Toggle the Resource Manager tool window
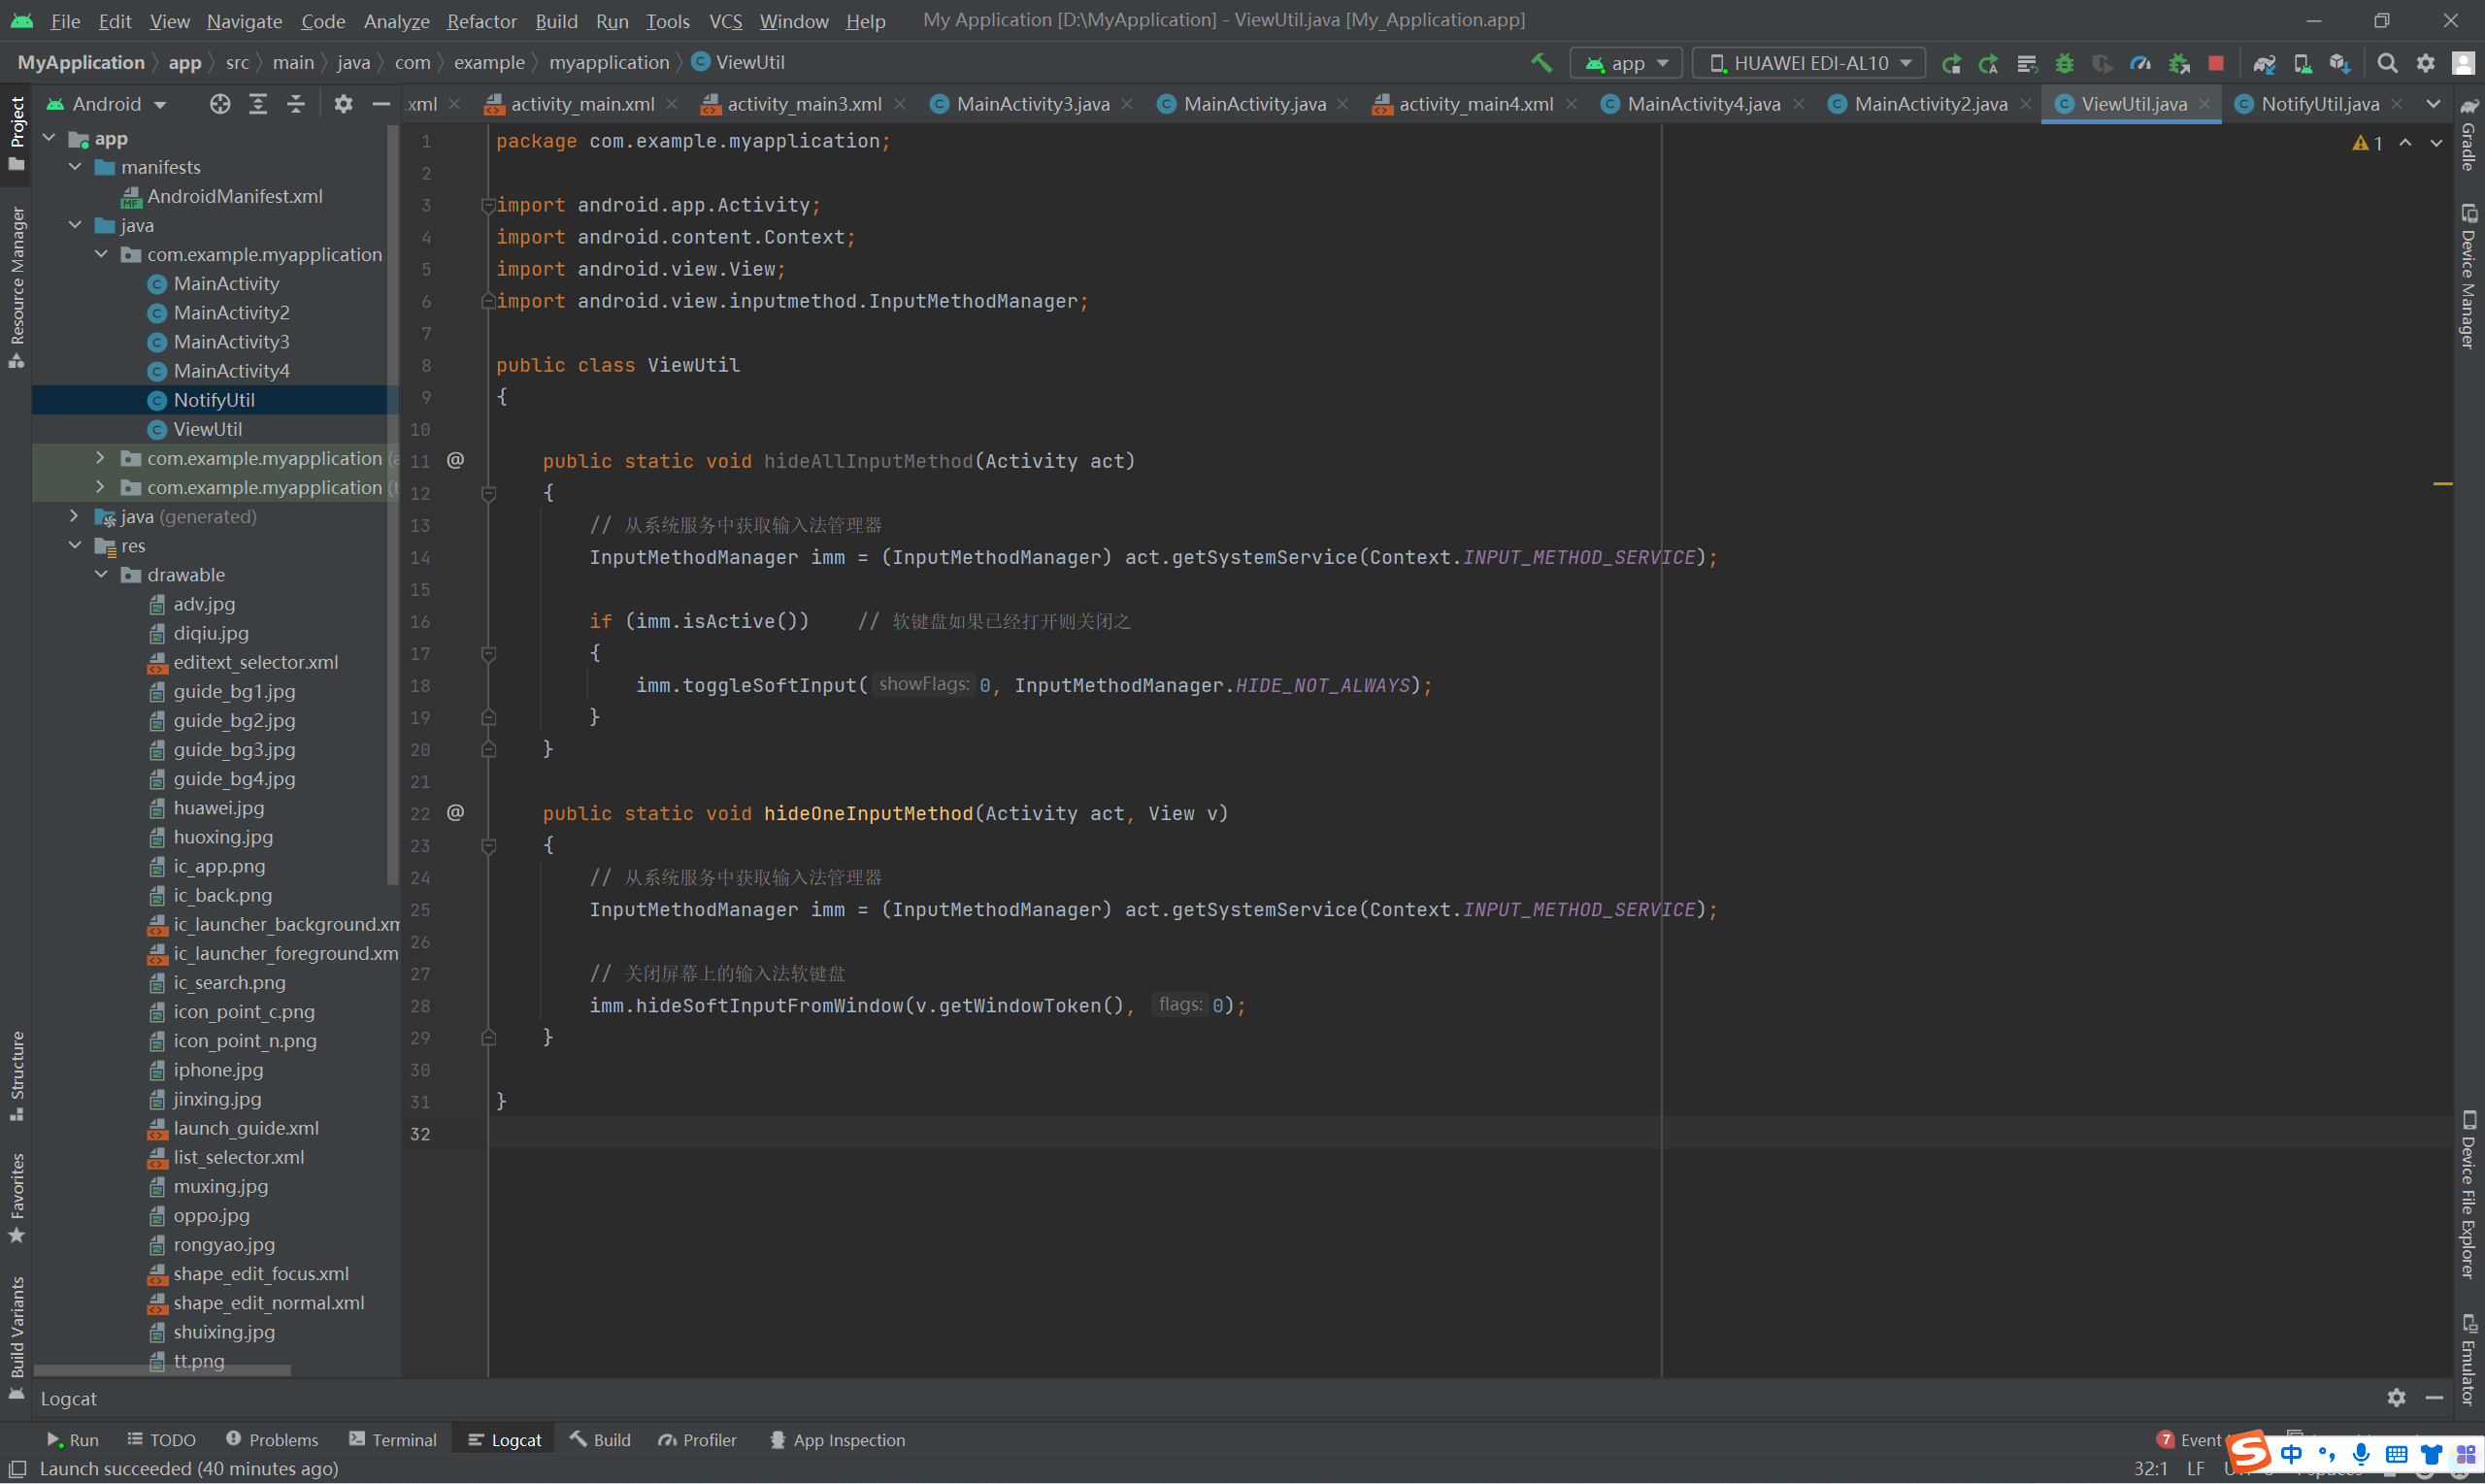Screen dimensions: 2485x1484 click(17, 285)
